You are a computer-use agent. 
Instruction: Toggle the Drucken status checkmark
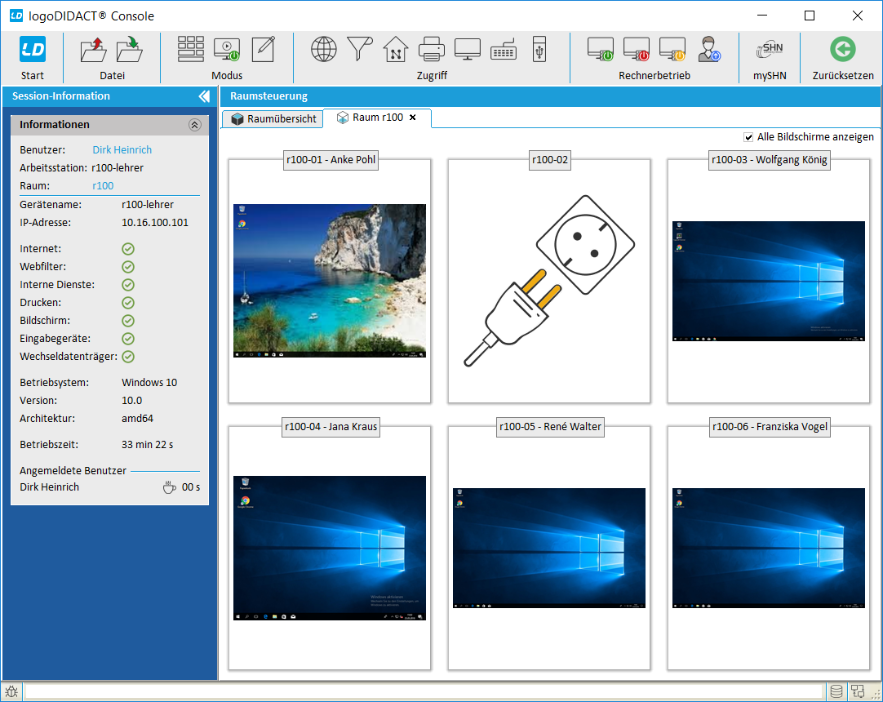(128, 303)
